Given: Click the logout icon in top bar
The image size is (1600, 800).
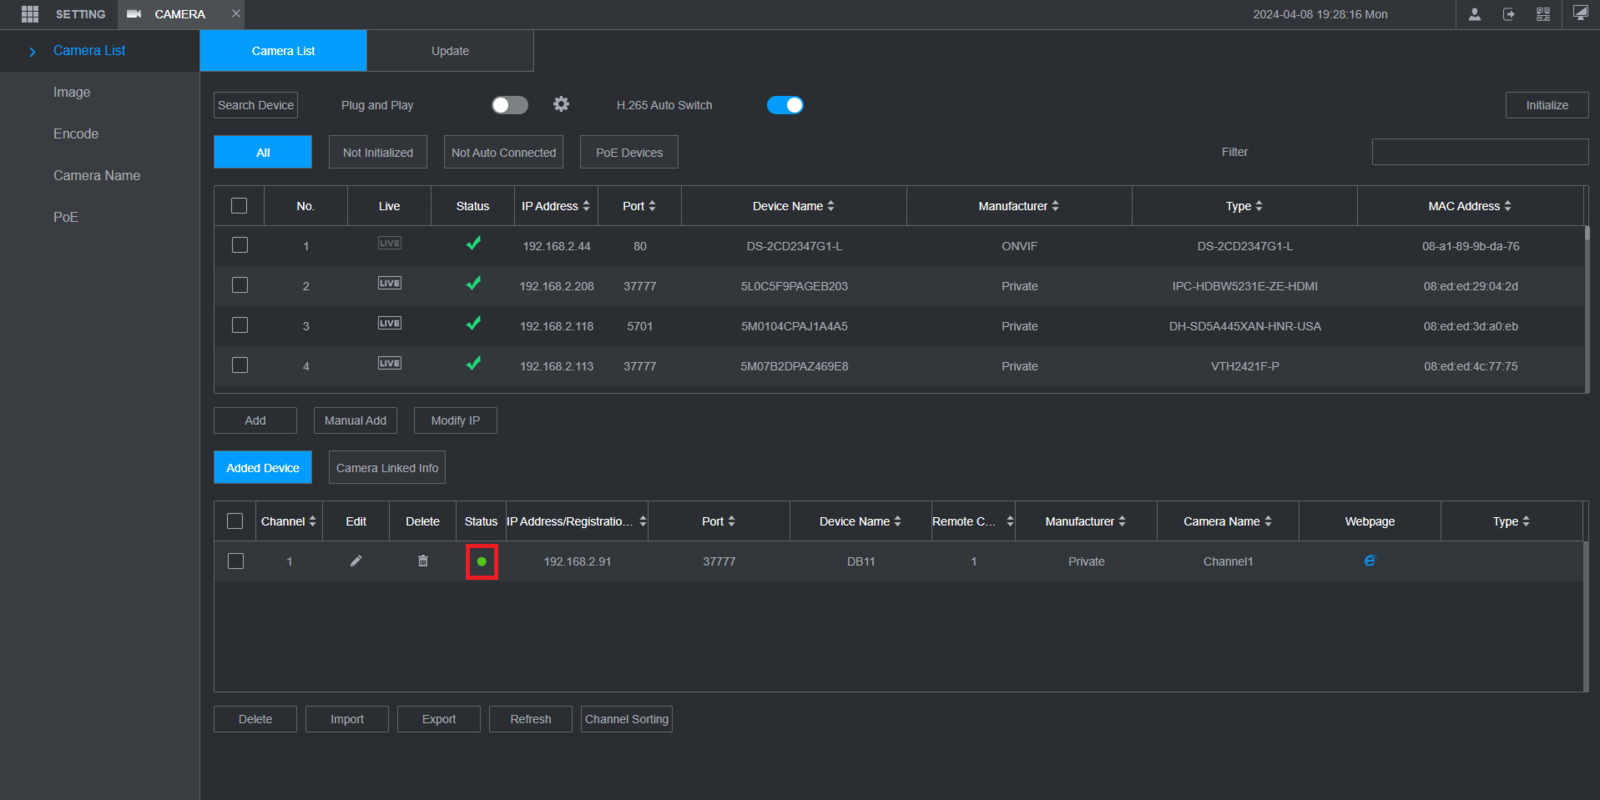Looking at the screenshot, I should coord(1508,14).
